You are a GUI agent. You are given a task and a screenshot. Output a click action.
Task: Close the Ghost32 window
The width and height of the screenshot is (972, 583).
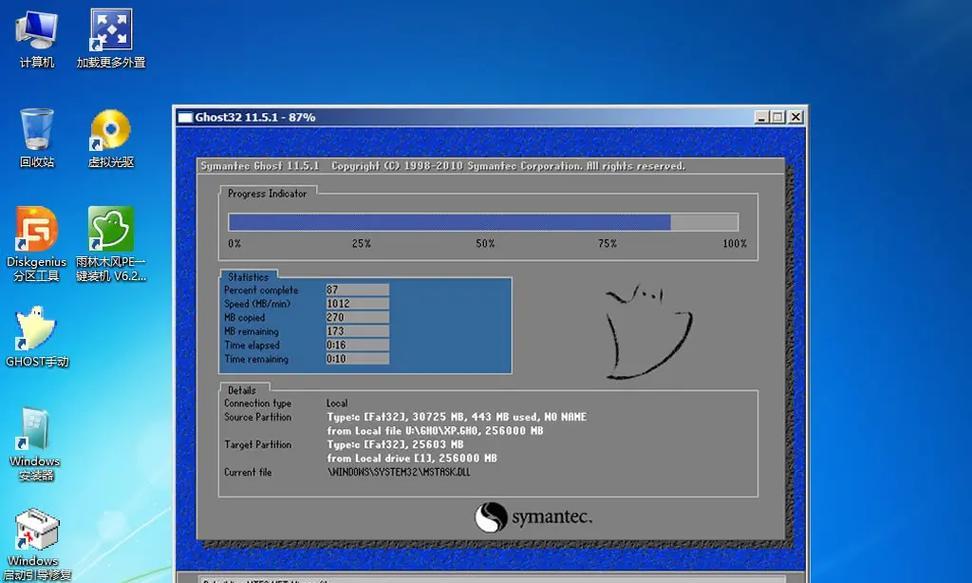coord(796,117)
